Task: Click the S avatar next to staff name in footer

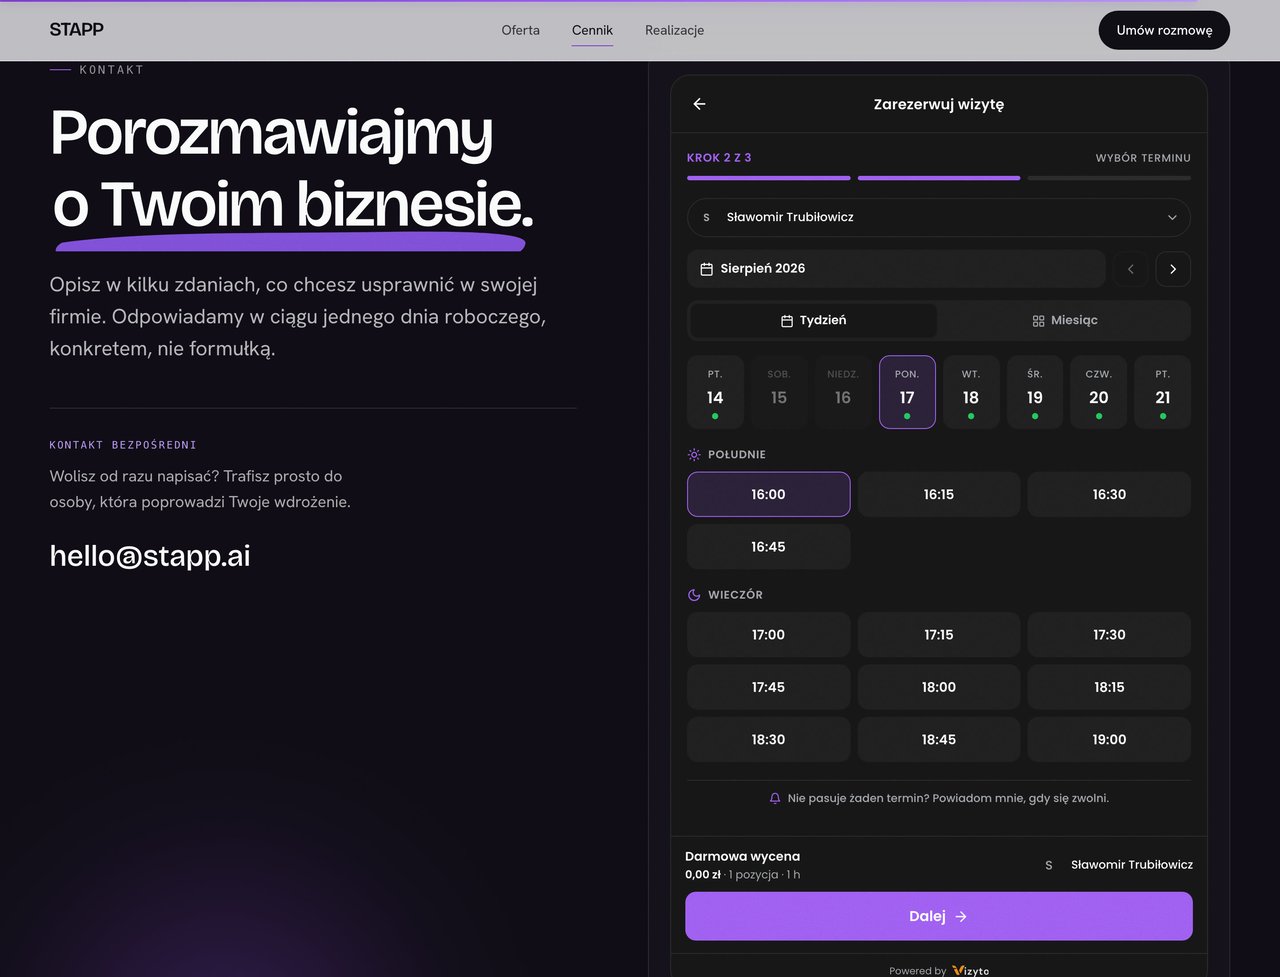Action: tap(1048, 865)
